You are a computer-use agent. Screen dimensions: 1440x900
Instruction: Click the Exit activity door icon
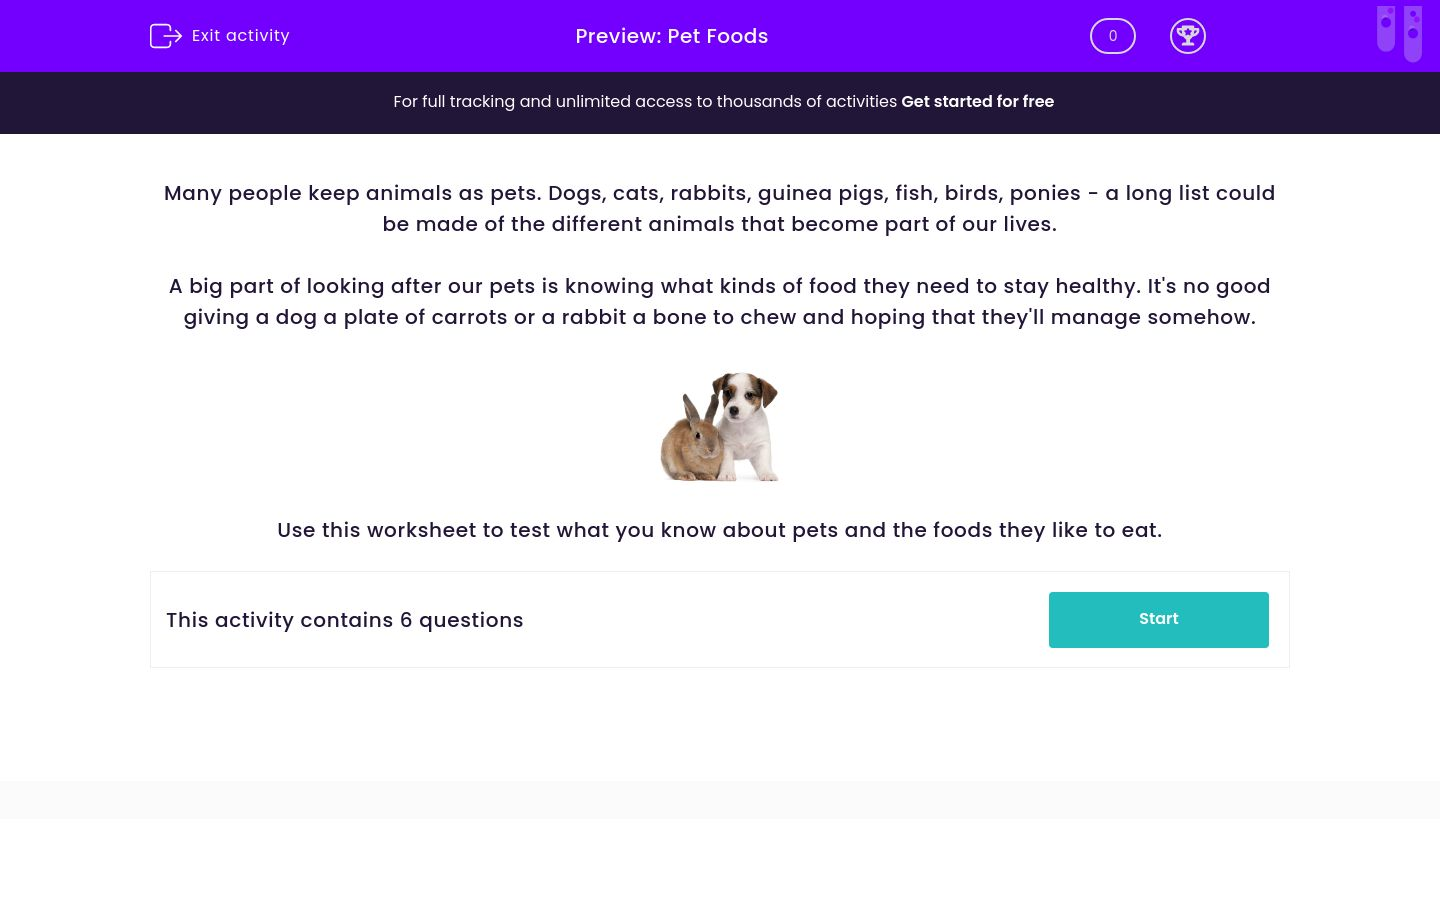click(166, 36)
